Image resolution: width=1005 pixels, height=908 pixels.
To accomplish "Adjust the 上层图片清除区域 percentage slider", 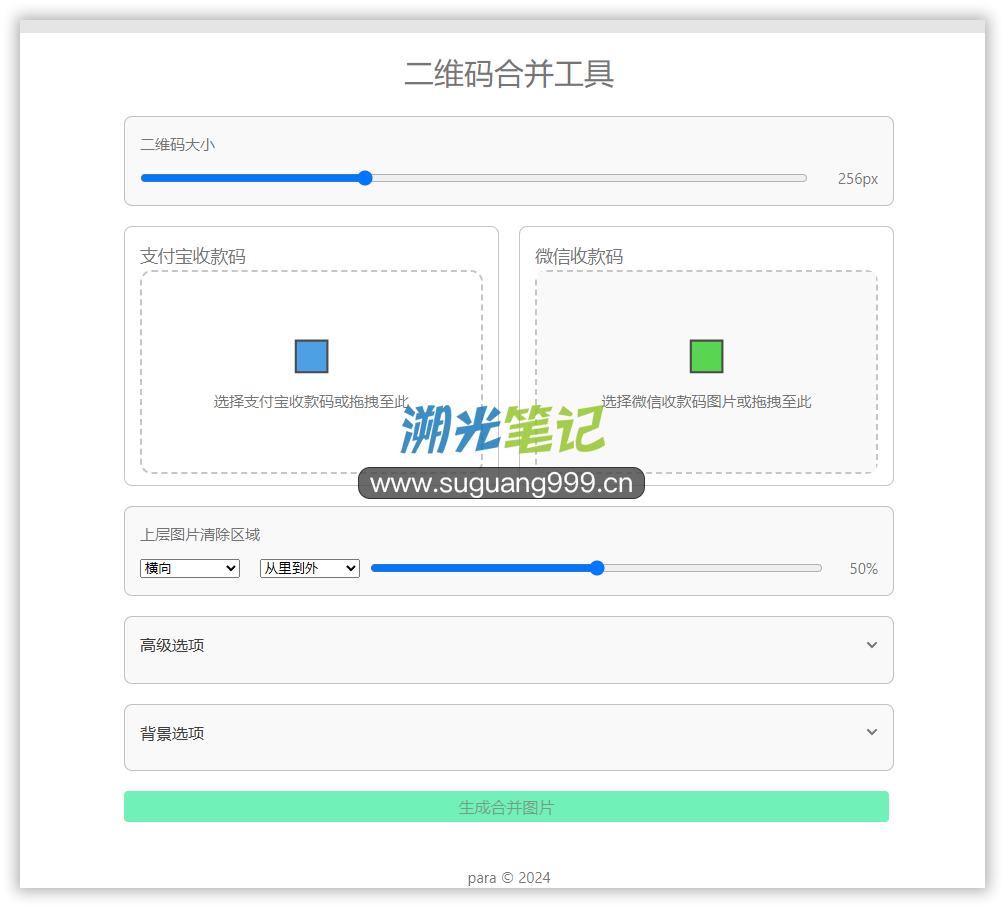I will click(x=596, y=568).
